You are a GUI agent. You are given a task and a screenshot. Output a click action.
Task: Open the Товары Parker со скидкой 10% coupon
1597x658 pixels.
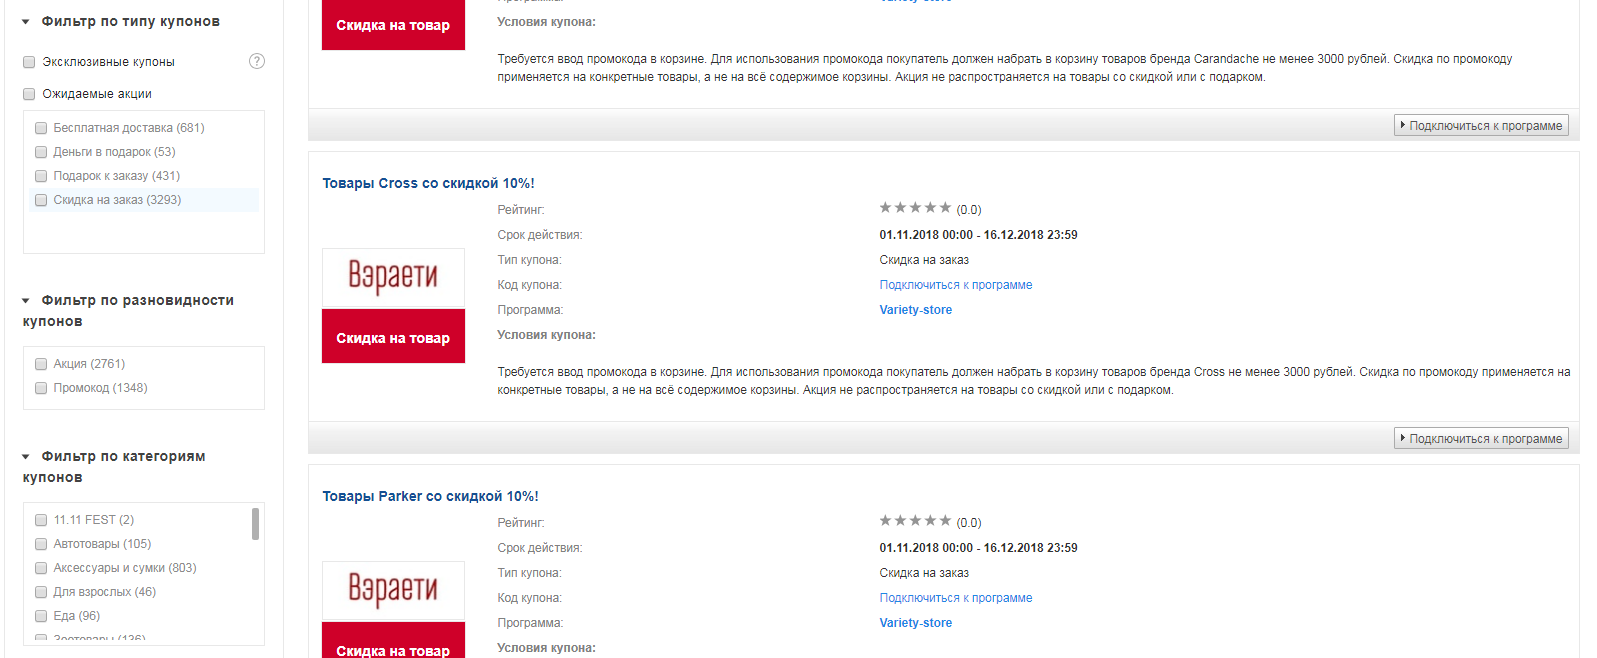coord(430,496)
